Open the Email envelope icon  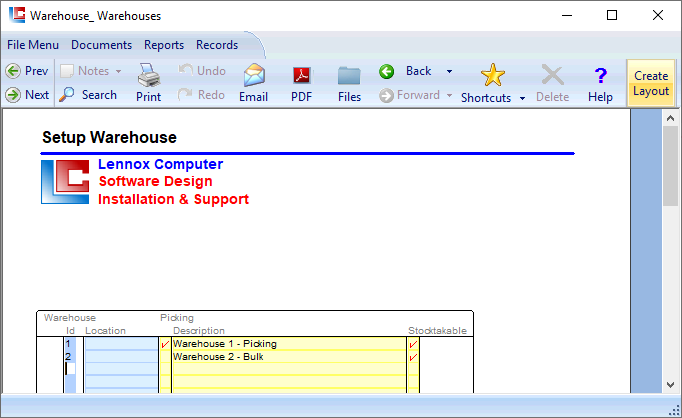(253, 76)
